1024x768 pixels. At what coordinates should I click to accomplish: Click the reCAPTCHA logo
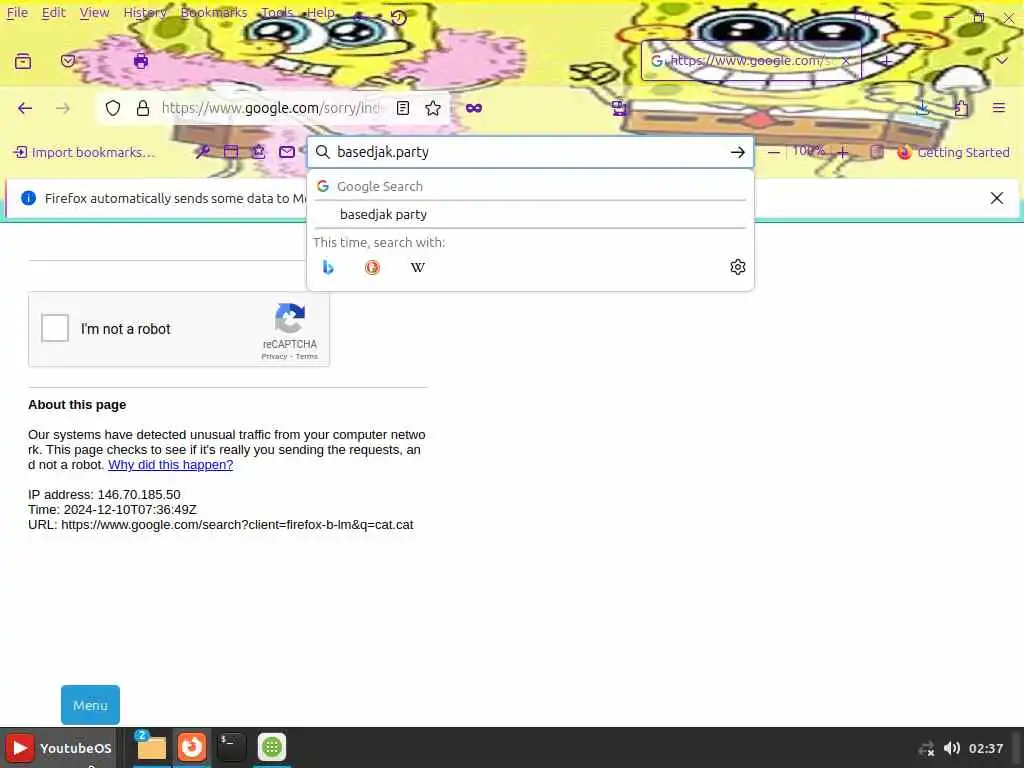pyautogui.click(x=290, y=318)
